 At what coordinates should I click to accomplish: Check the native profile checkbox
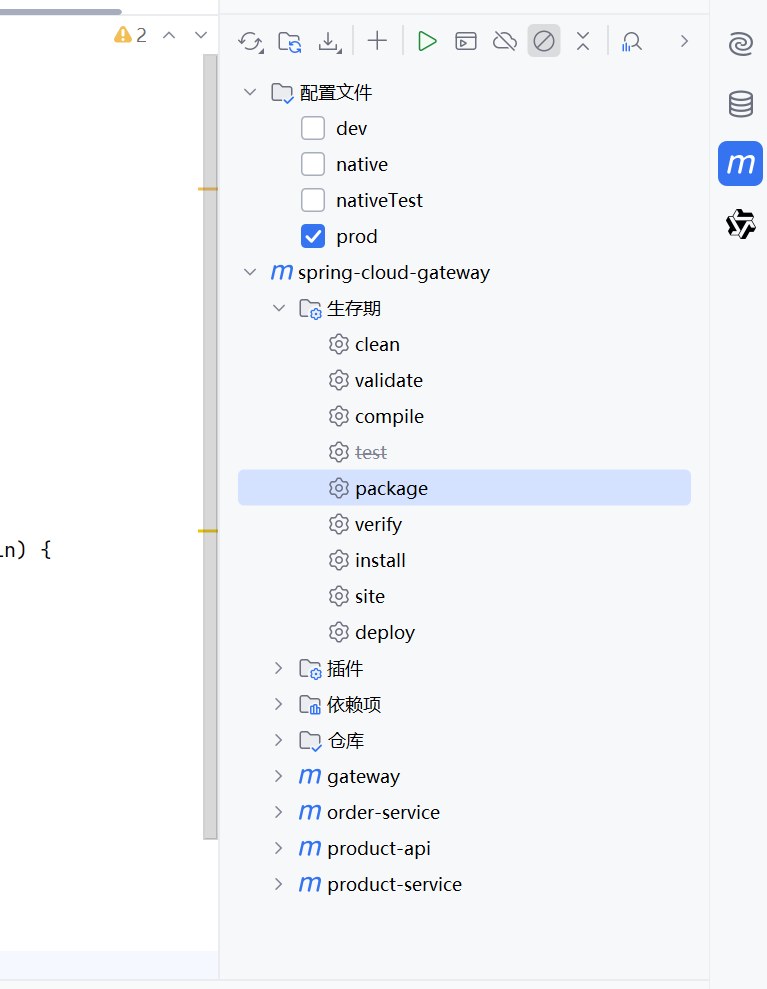coord(313,164)
